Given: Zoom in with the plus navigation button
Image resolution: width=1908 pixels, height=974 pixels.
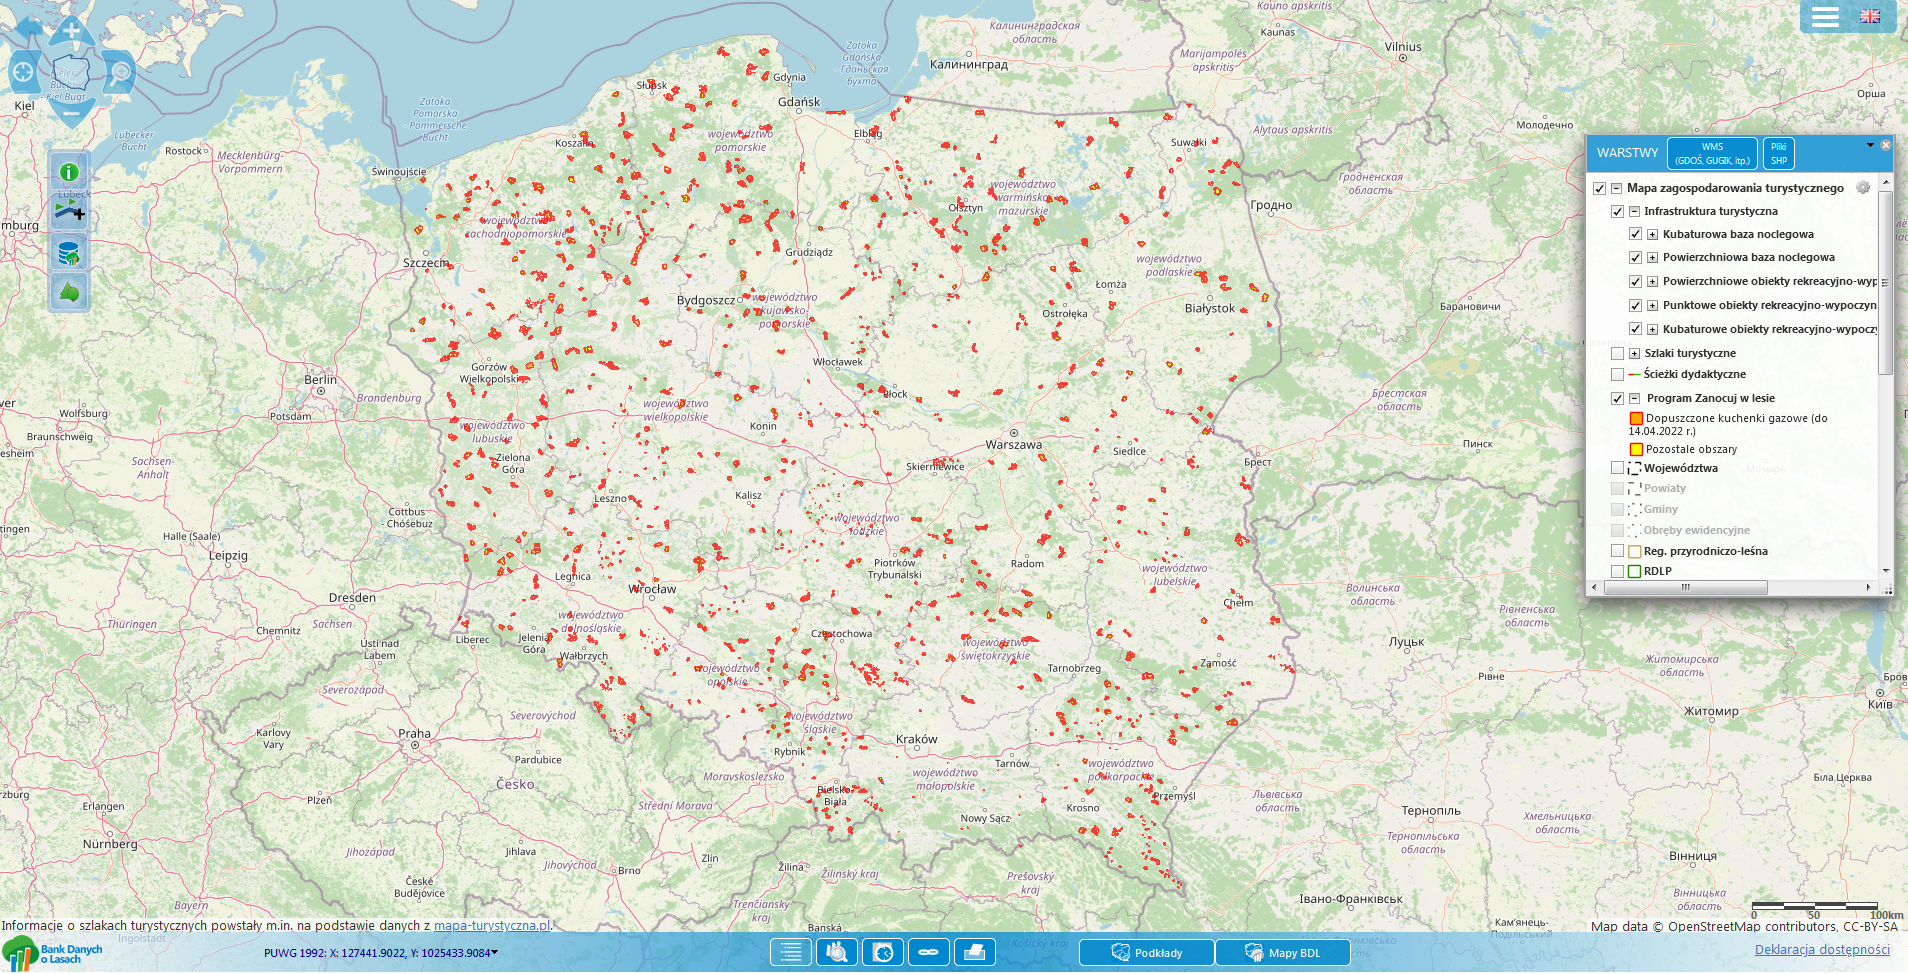Looking at the screenshot, I should click(71, 30).
